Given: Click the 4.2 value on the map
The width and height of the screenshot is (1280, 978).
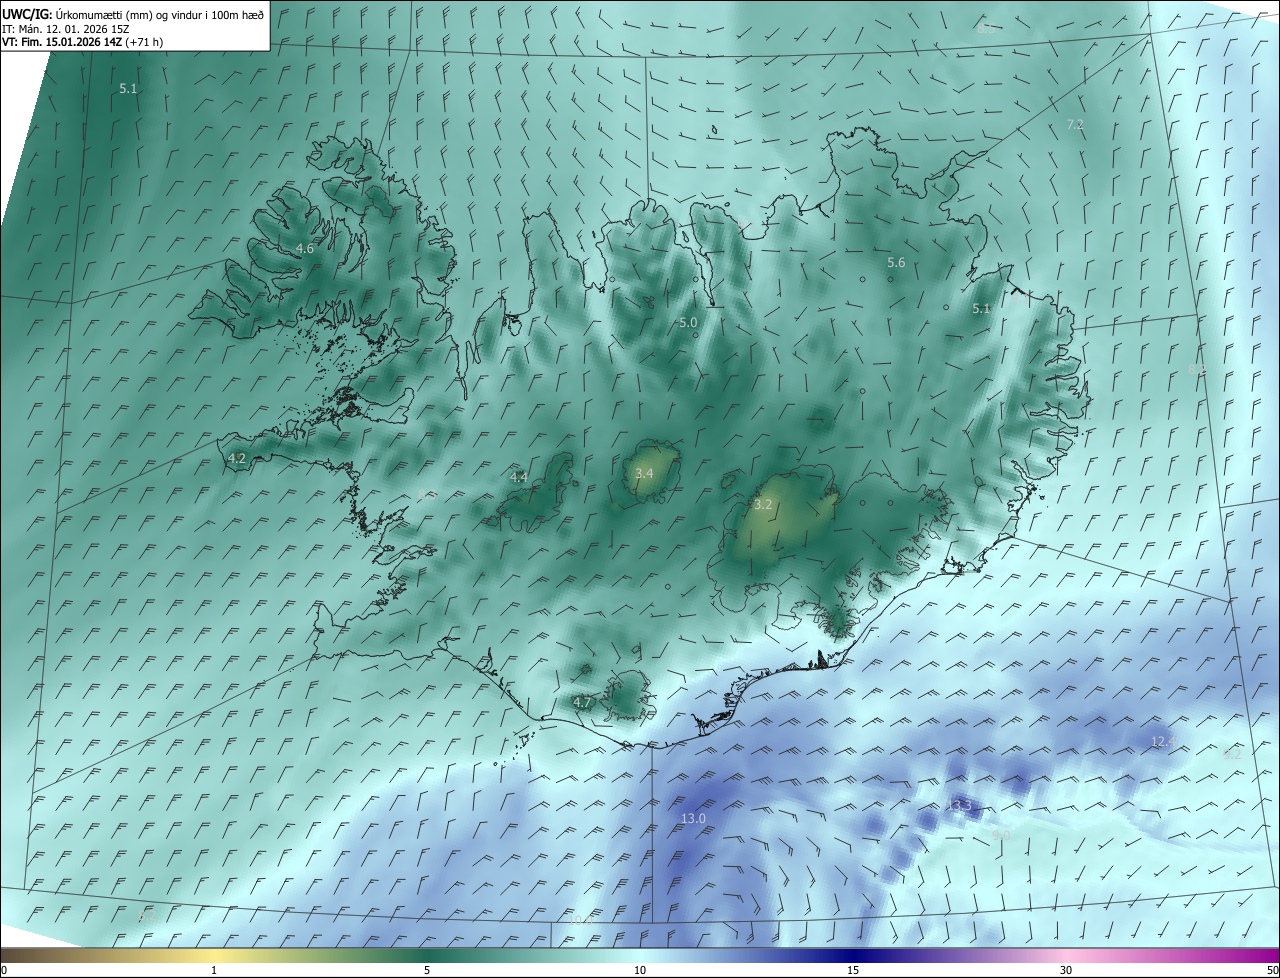Looking at the screenshot, I should click(237, 458).
